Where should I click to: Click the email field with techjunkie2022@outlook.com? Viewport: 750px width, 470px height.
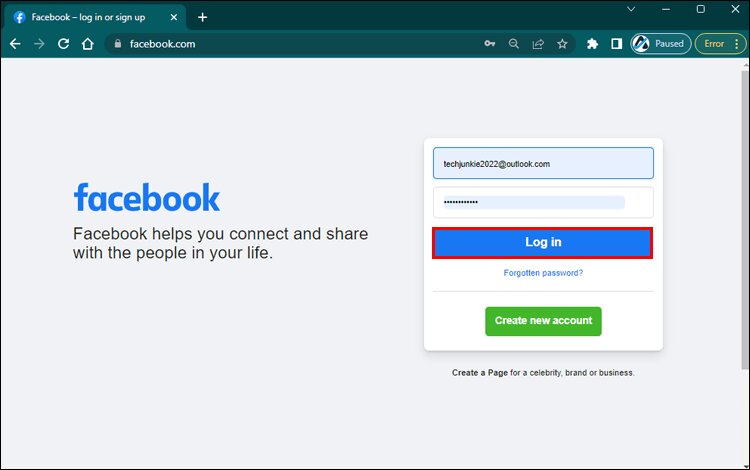click(543, 164)
